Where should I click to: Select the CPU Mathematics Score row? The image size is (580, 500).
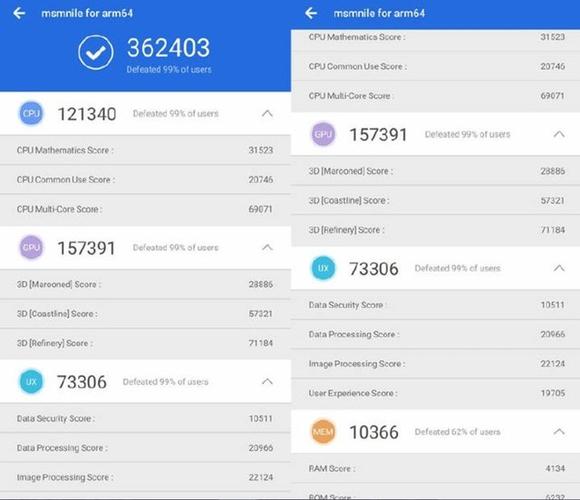point(145,150)
